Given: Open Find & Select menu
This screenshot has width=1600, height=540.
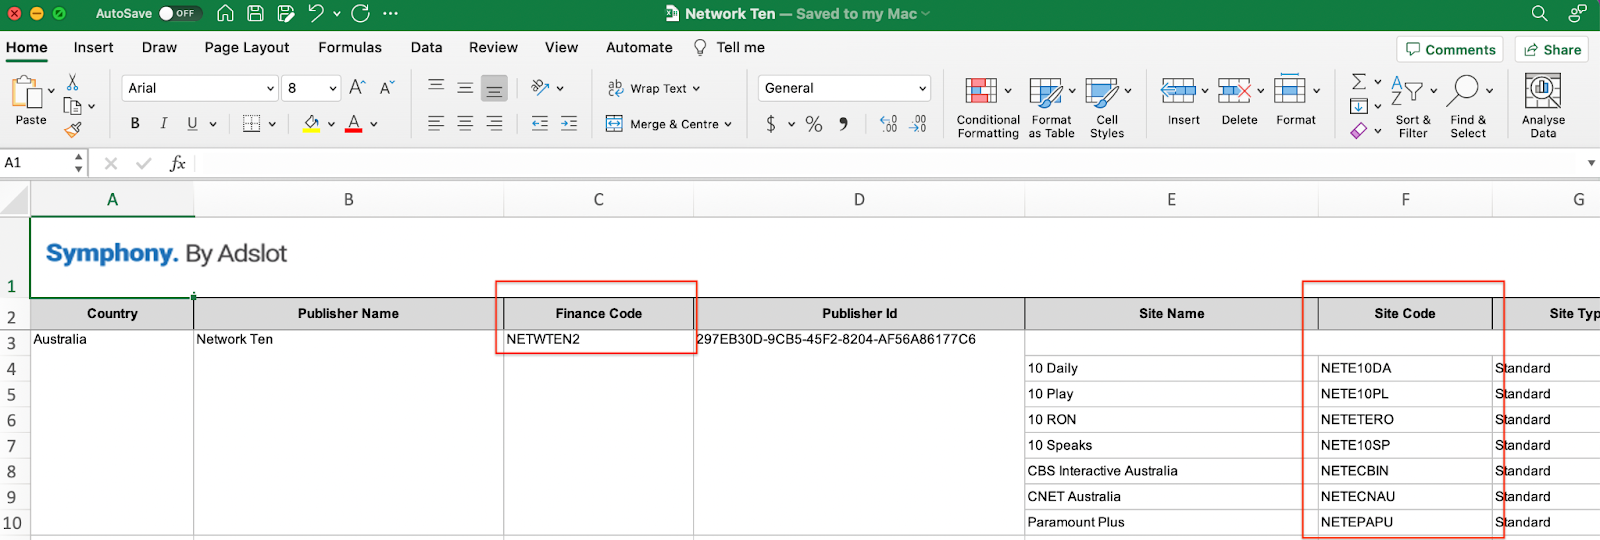Looking at the screenshot, I should tap(1468, 108).
